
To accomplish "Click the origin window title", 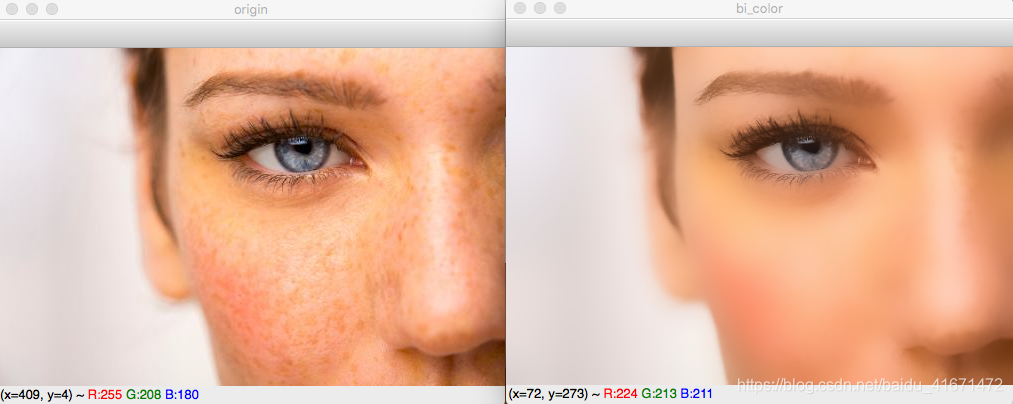I will point(251,10).
